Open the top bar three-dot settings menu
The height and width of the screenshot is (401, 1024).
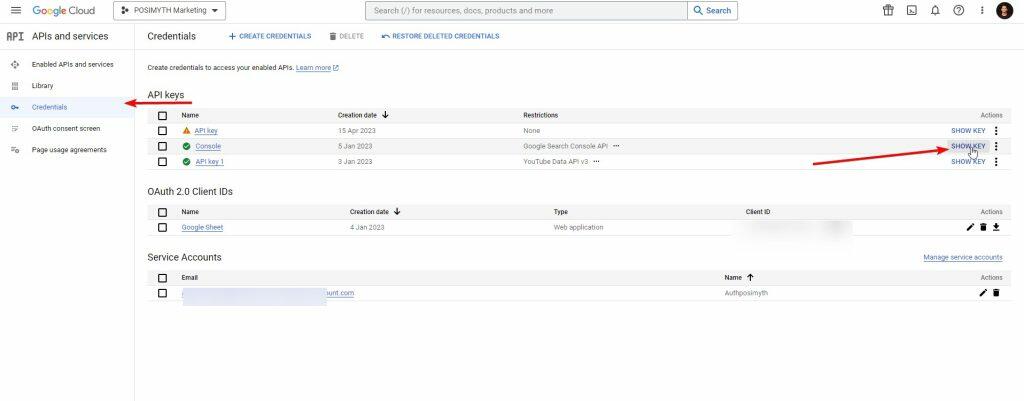(982, 10)
